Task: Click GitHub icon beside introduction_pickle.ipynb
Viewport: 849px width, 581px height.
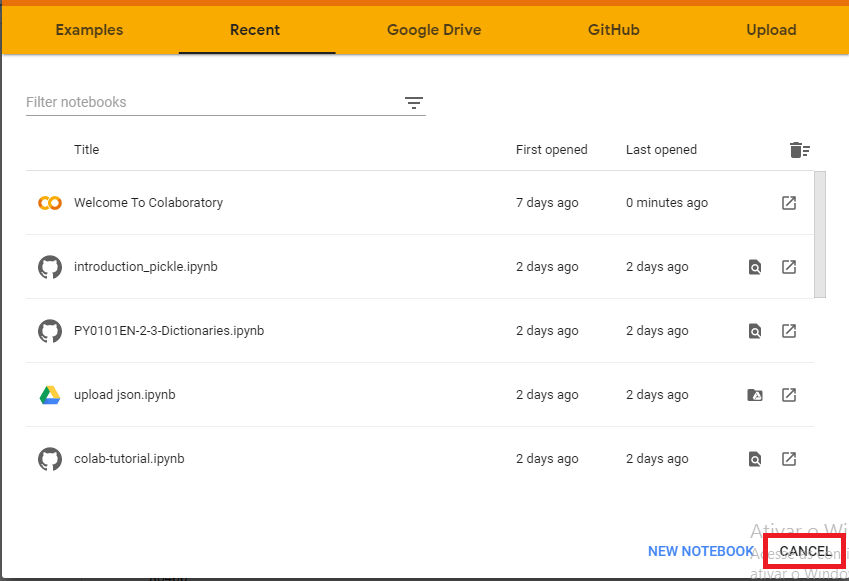Action: point(50,267)
